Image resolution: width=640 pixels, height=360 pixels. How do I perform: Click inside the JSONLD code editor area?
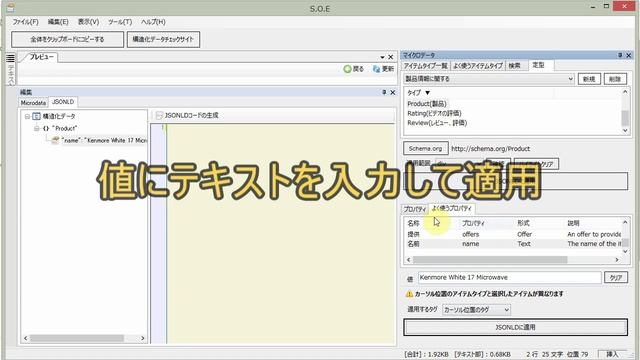[281, 233]
